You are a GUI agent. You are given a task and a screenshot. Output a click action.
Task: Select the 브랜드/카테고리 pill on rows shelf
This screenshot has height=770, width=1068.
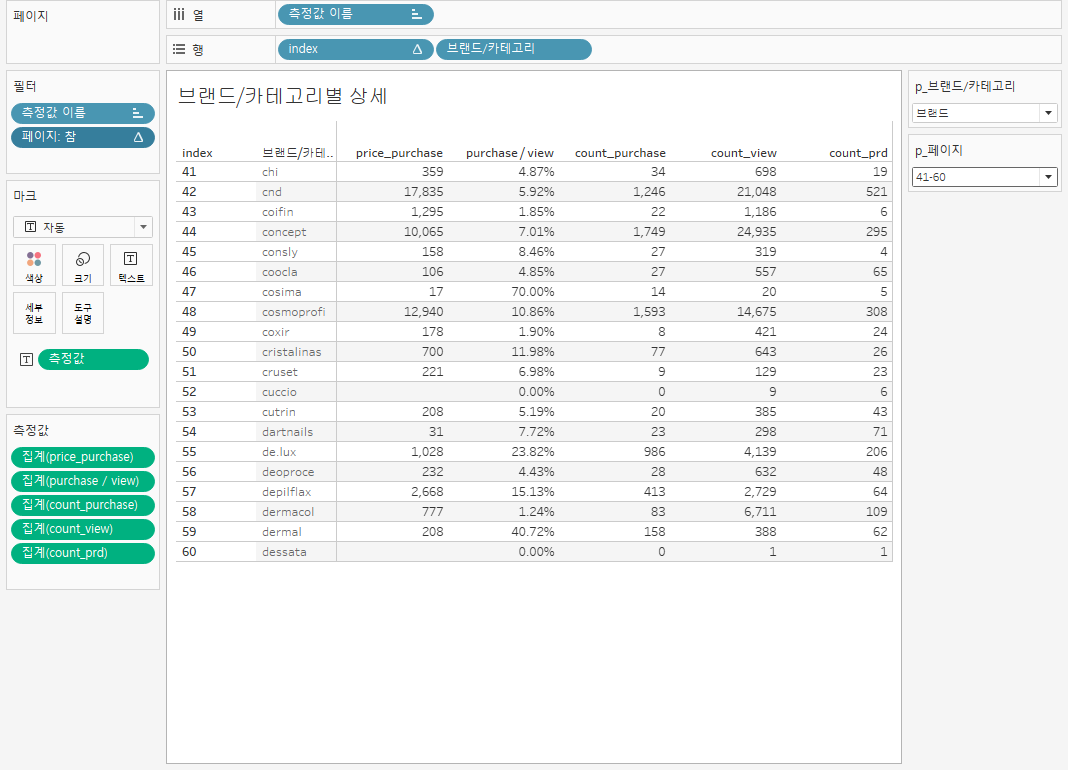(x=514, y=49)
